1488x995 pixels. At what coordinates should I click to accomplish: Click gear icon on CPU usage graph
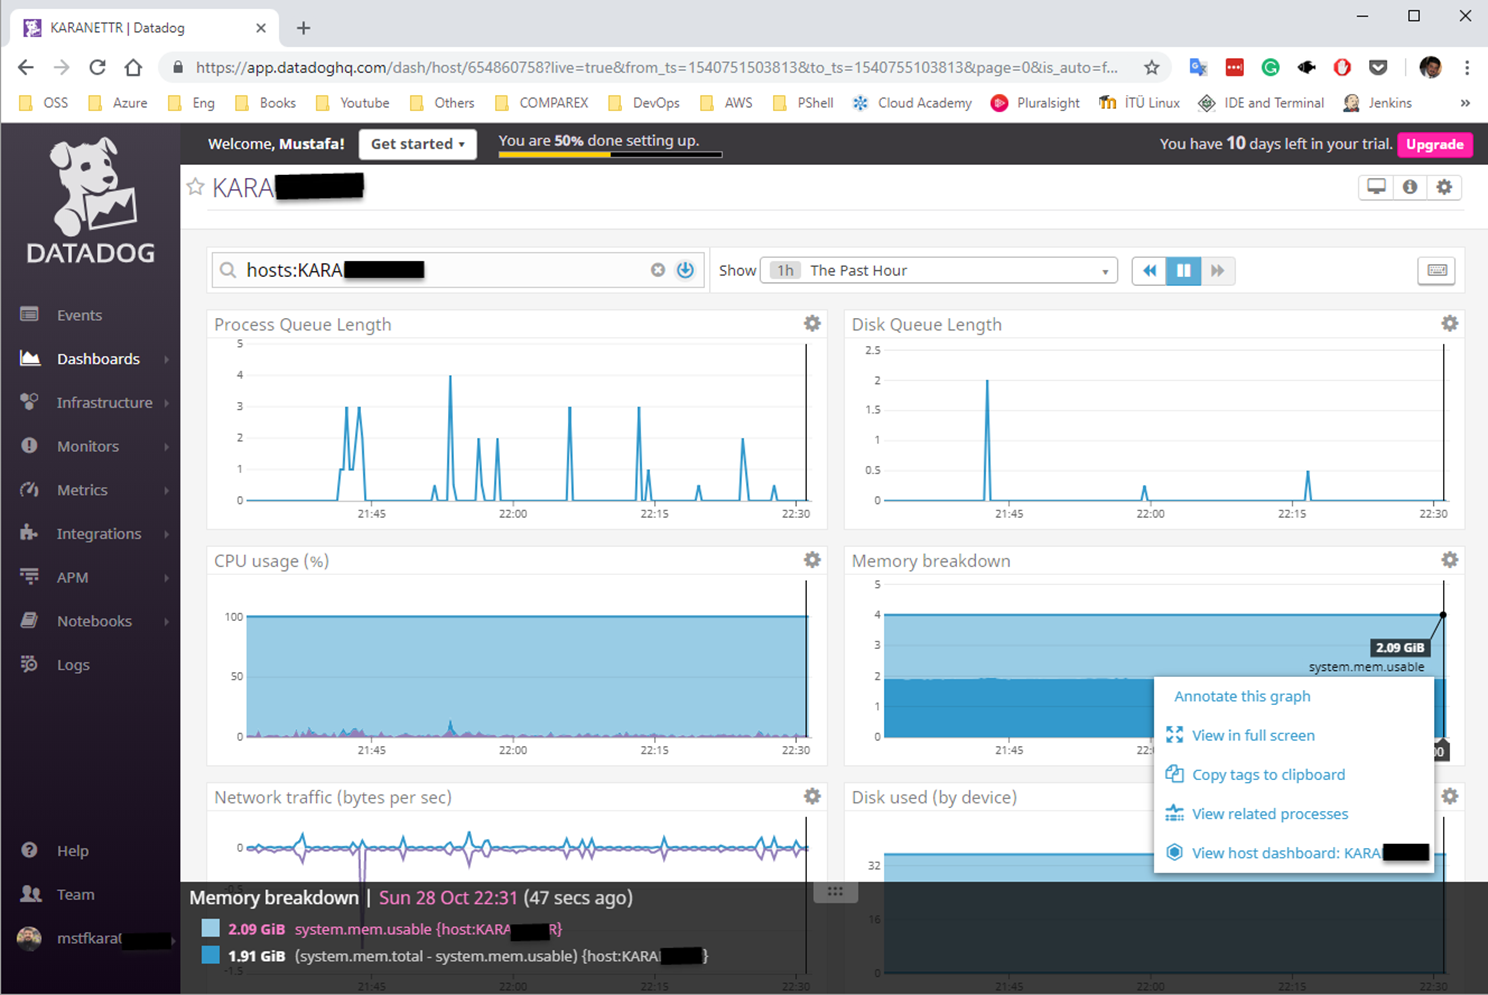pos(812,560)
